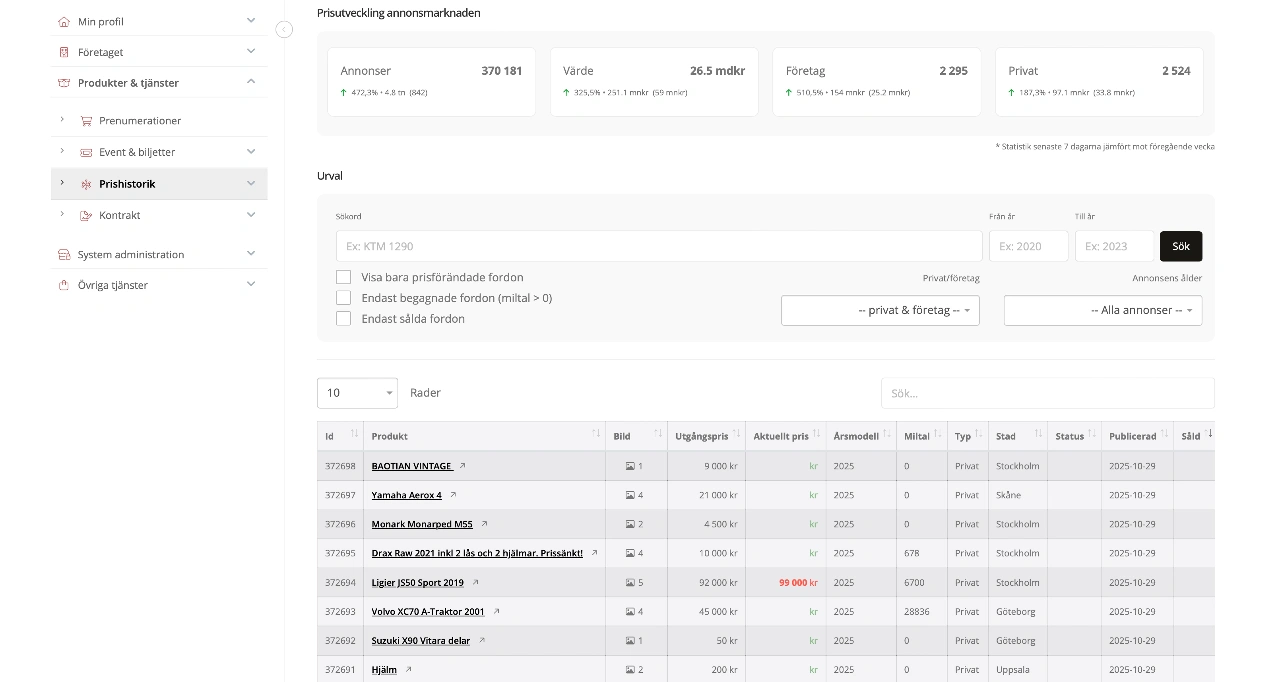Check Endast begagnade fordon option

[x=343, y=298]
